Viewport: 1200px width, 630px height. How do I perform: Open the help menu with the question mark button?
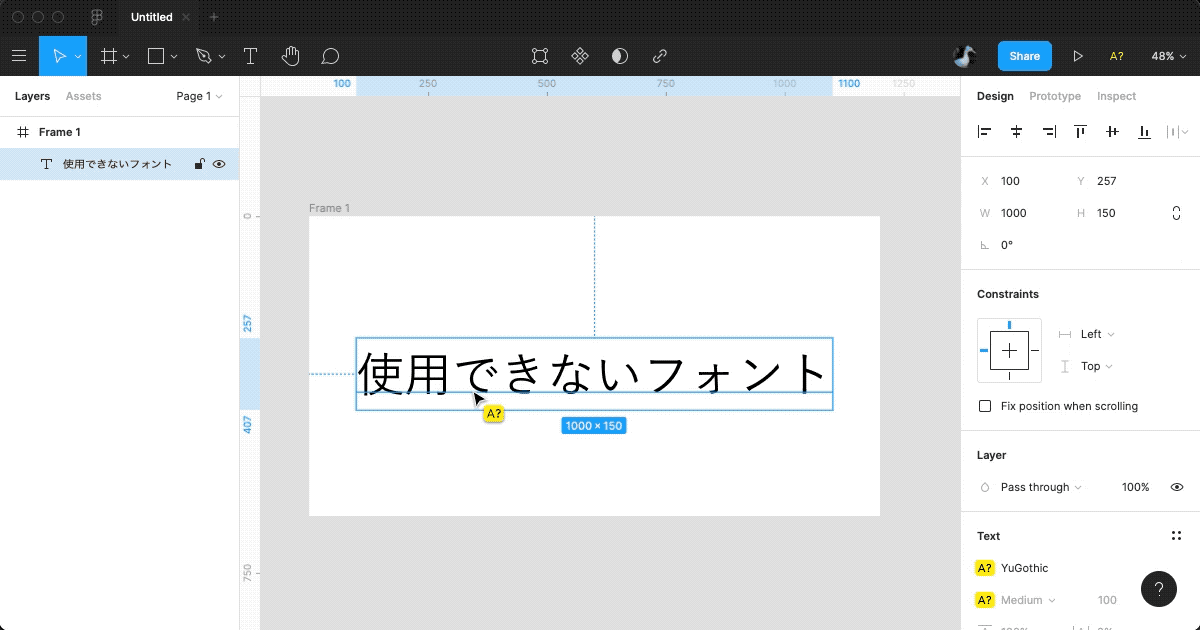coord(1159,589)
